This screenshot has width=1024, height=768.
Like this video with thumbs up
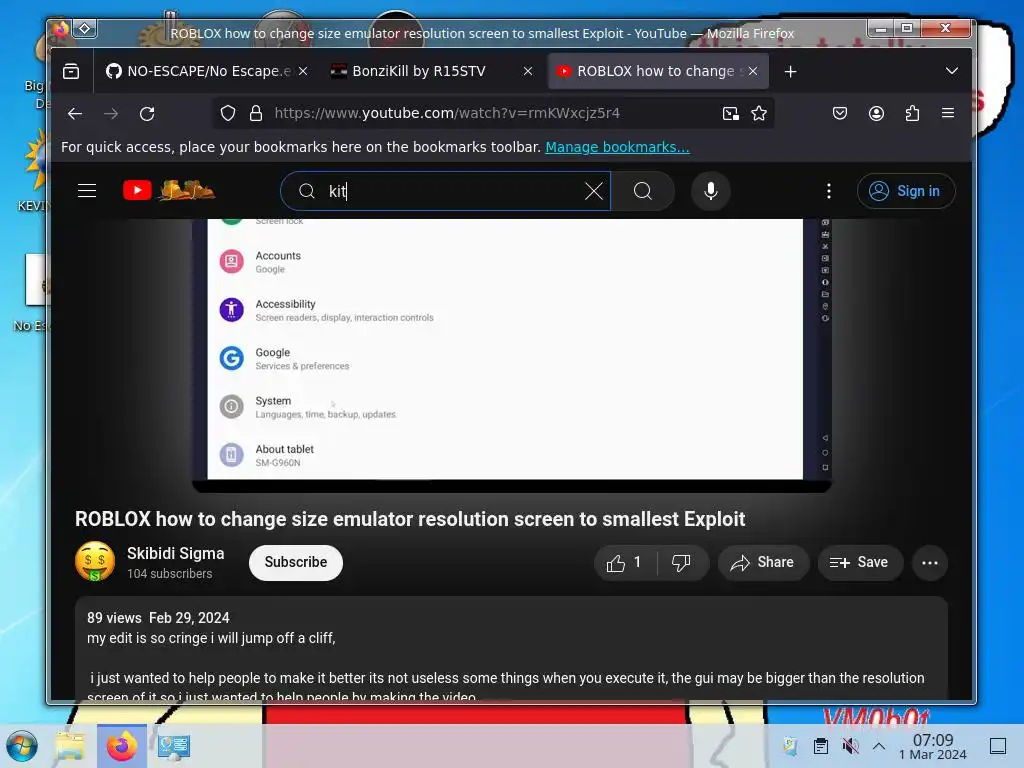[x=624, y=563]
